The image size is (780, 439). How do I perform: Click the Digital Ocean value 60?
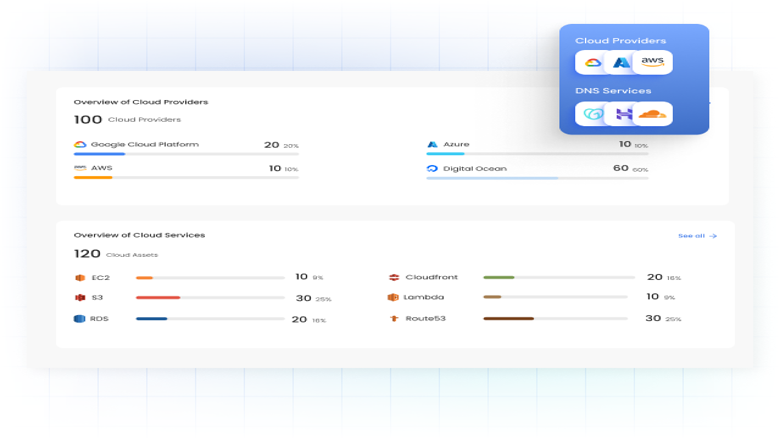620,168
